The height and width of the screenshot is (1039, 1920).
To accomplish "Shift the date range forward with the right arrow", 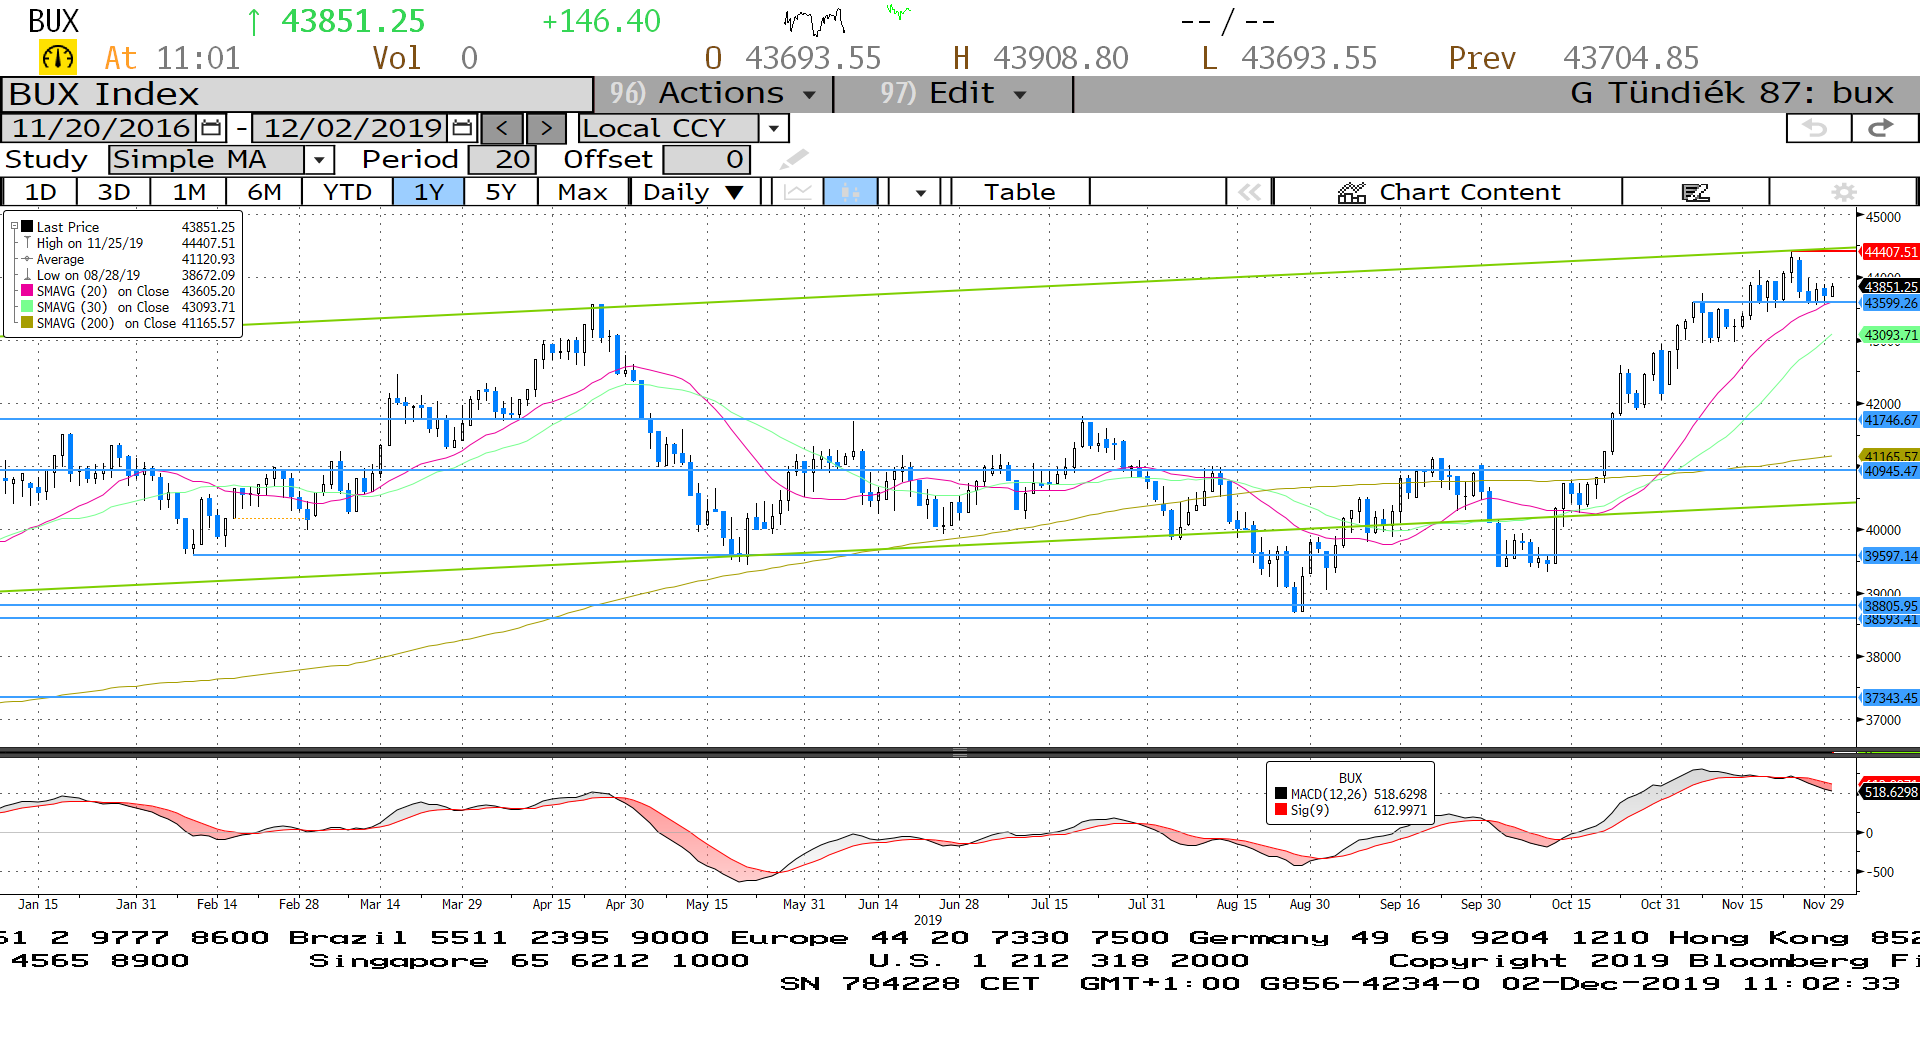I will tap(546, 128).
